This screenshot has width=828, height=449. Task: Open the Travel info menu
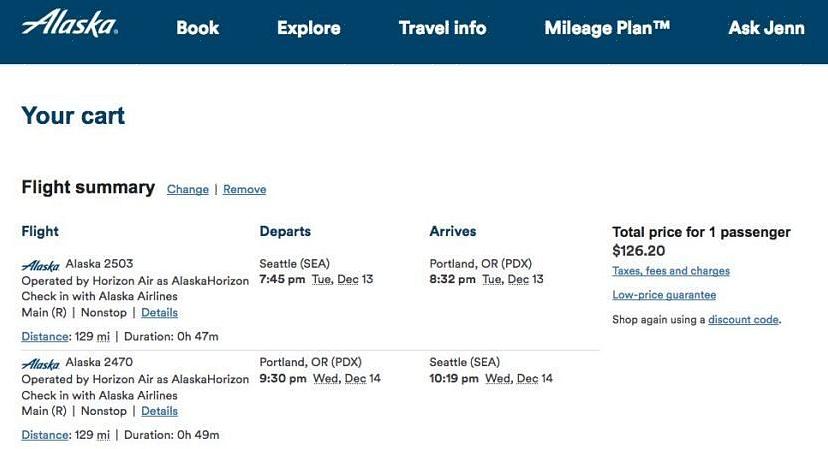click(x=443, y=28)
